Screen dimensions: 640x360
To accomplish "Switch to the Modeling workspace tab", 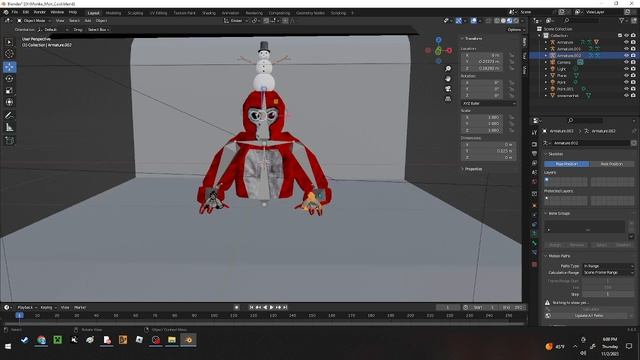I will (113, 13).
